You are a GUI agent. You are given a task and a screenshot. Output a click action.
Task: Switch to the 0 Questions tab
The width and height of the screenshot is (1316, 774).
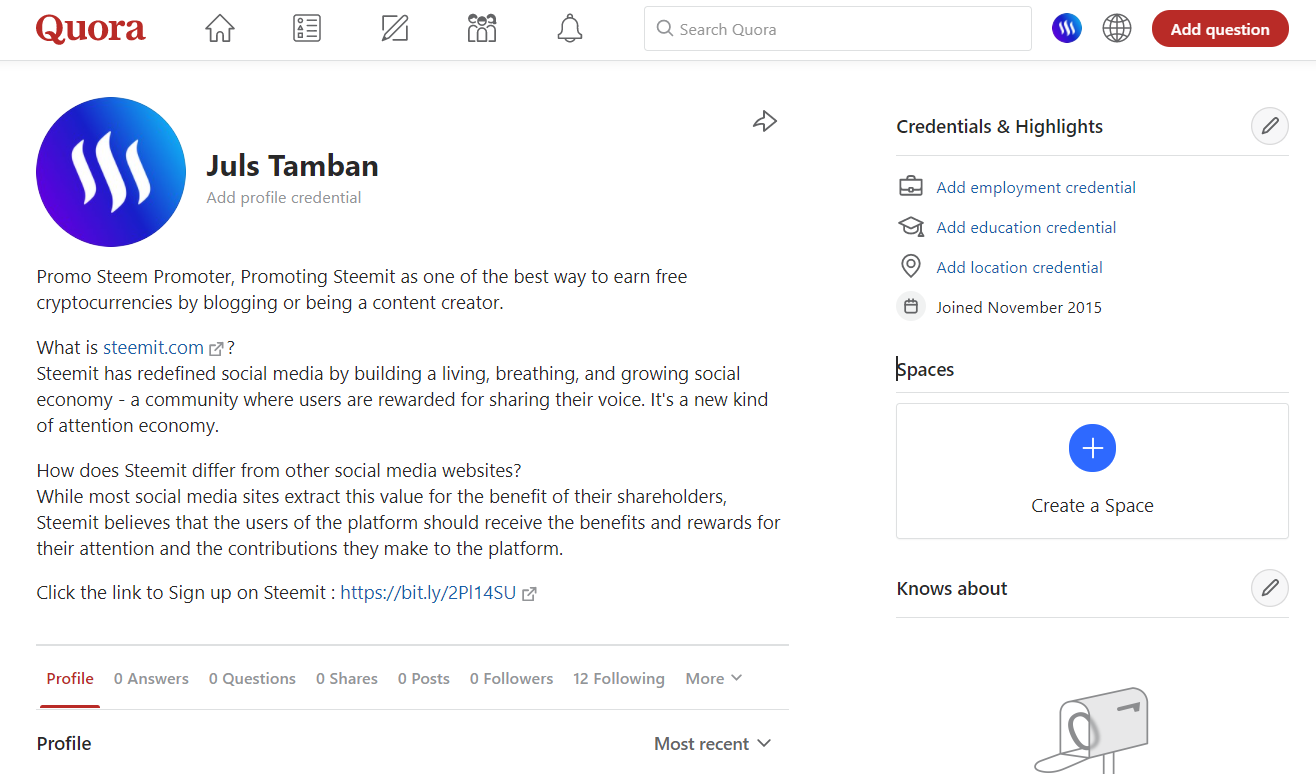pyautogui.click(x=252, y=678)
